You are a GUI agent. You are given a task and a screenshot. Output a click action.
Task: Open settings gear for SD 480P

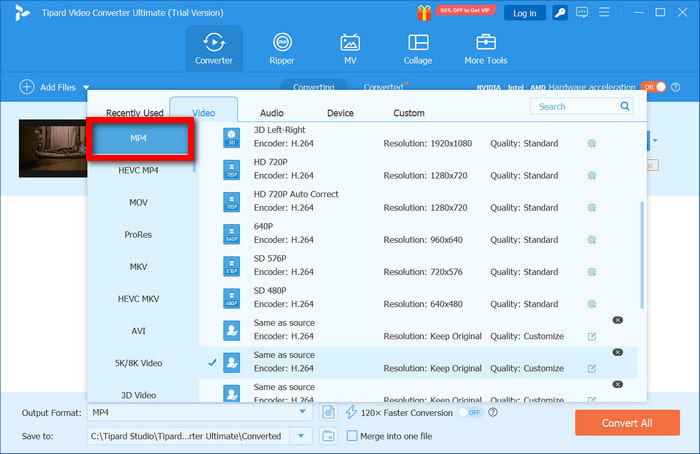tap(592, 304)
